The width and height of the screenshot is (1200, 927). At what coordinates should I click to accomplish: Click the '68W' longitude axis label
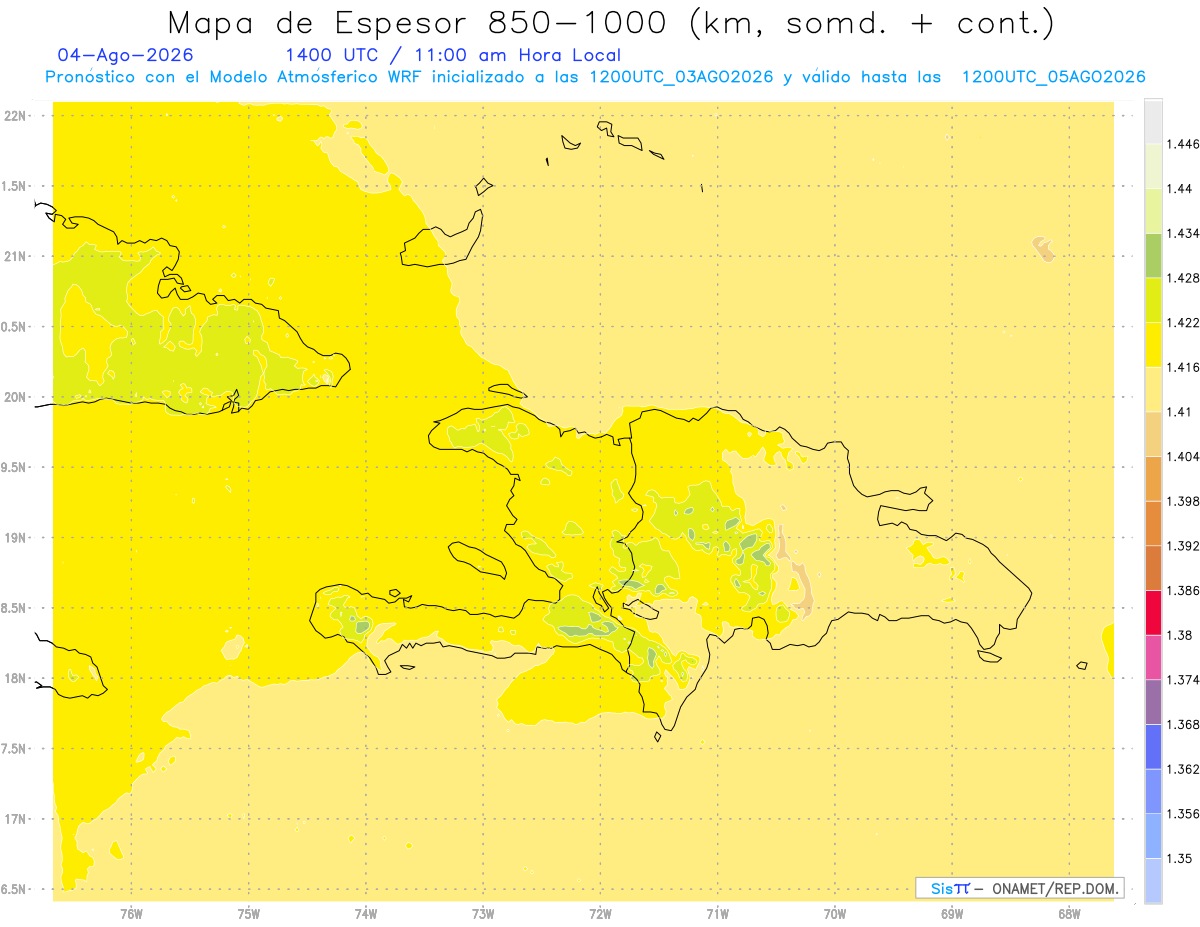pos(1069,912)
